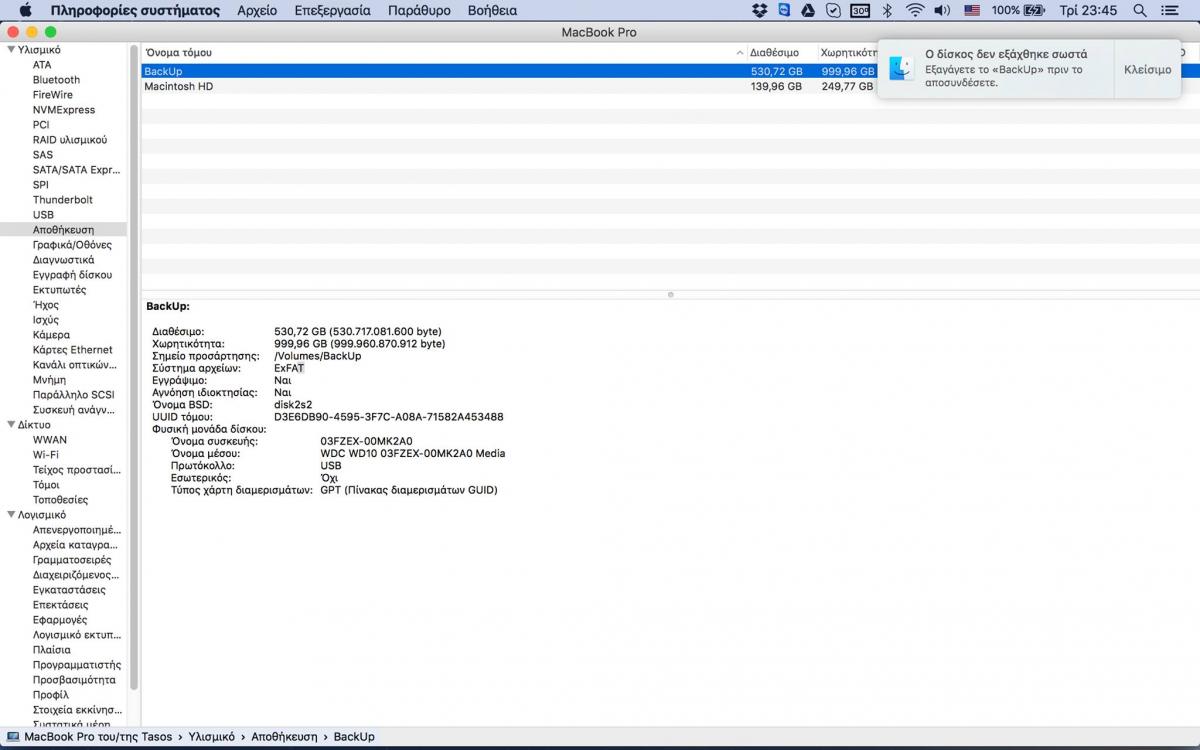Click the MacBook icon in the path bar
The image size is (1200, 750).
click(x=13, y=737)
